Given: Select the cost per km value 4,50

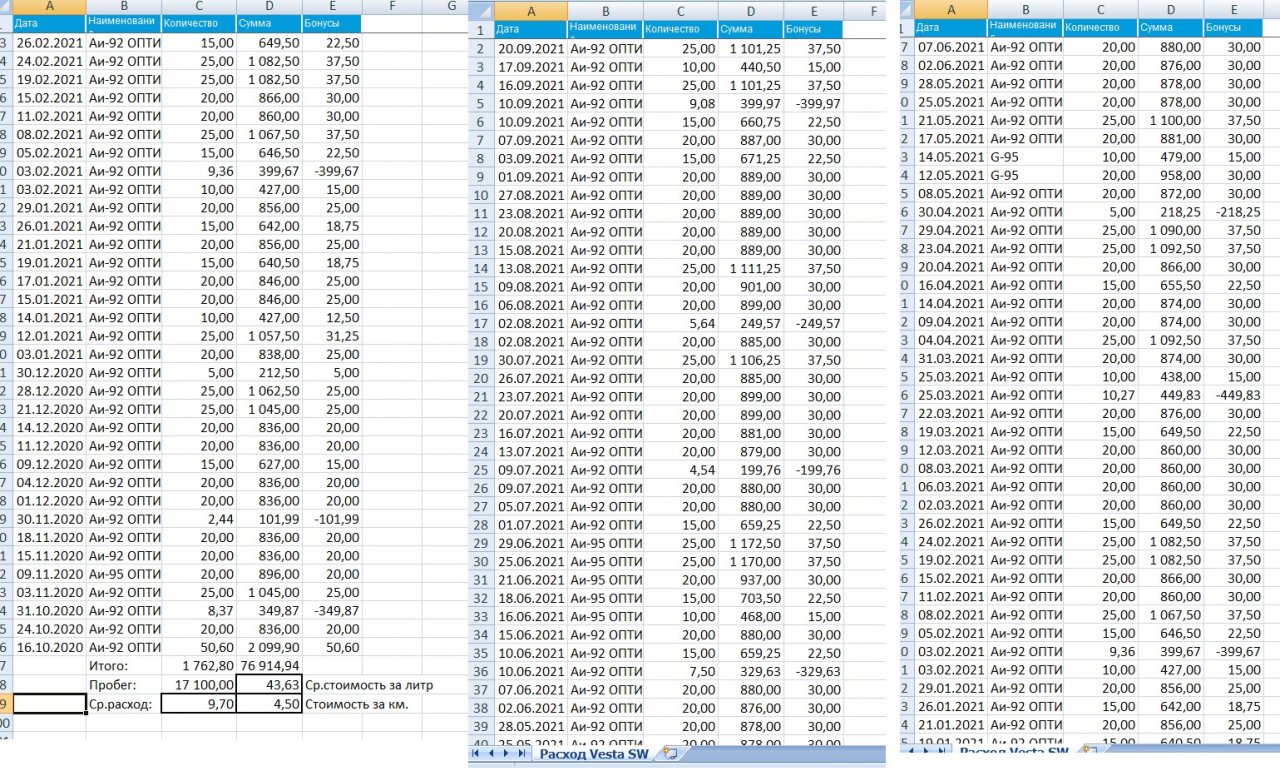Looking at the screenshot, I should coord(268,703).
